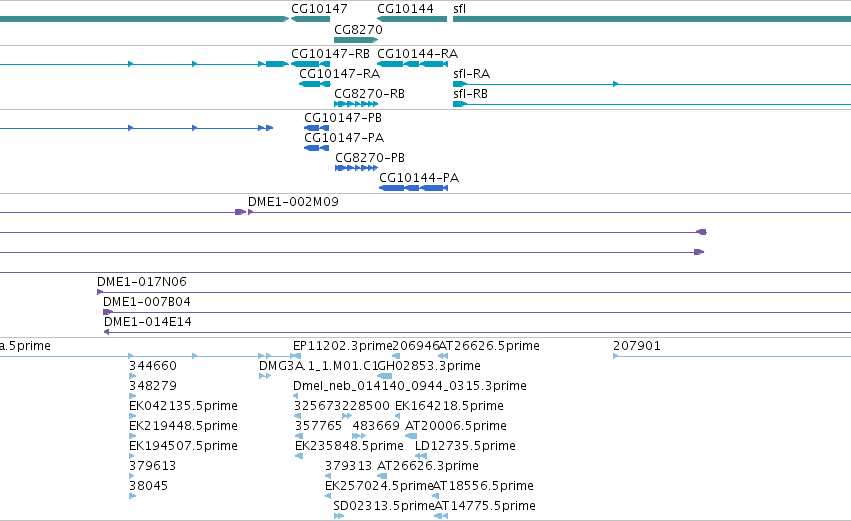
Task: Click the sfl-RB transcript label
Action: click(471, 94)
